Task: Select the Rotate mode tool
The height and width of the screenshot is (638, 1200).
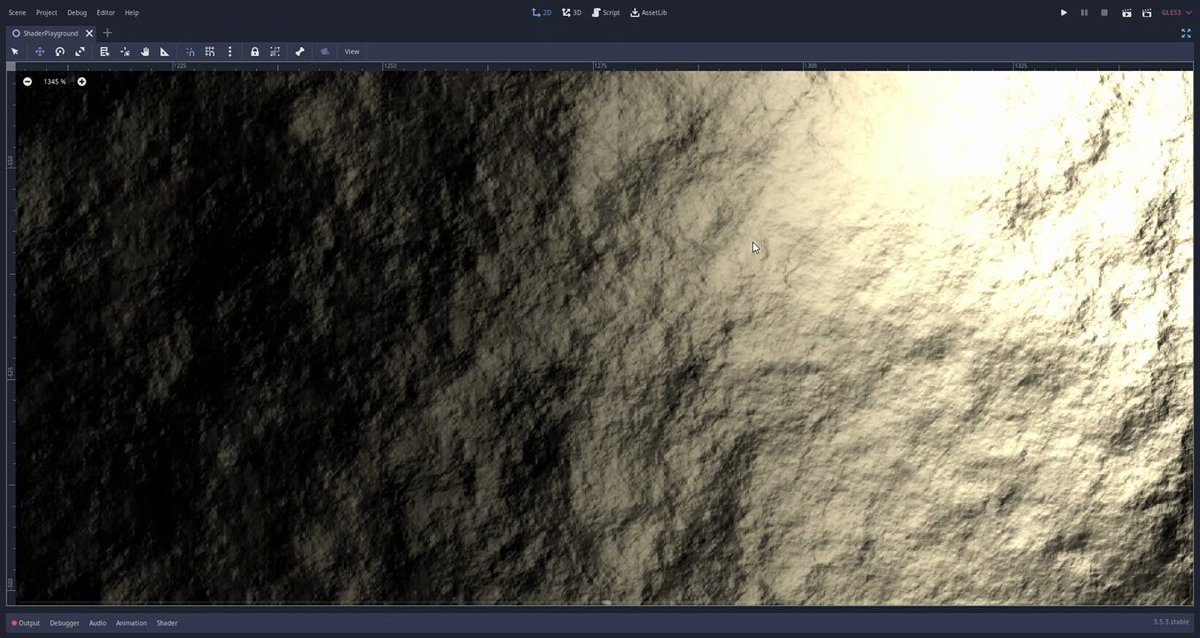Action: tap(60, 51)
